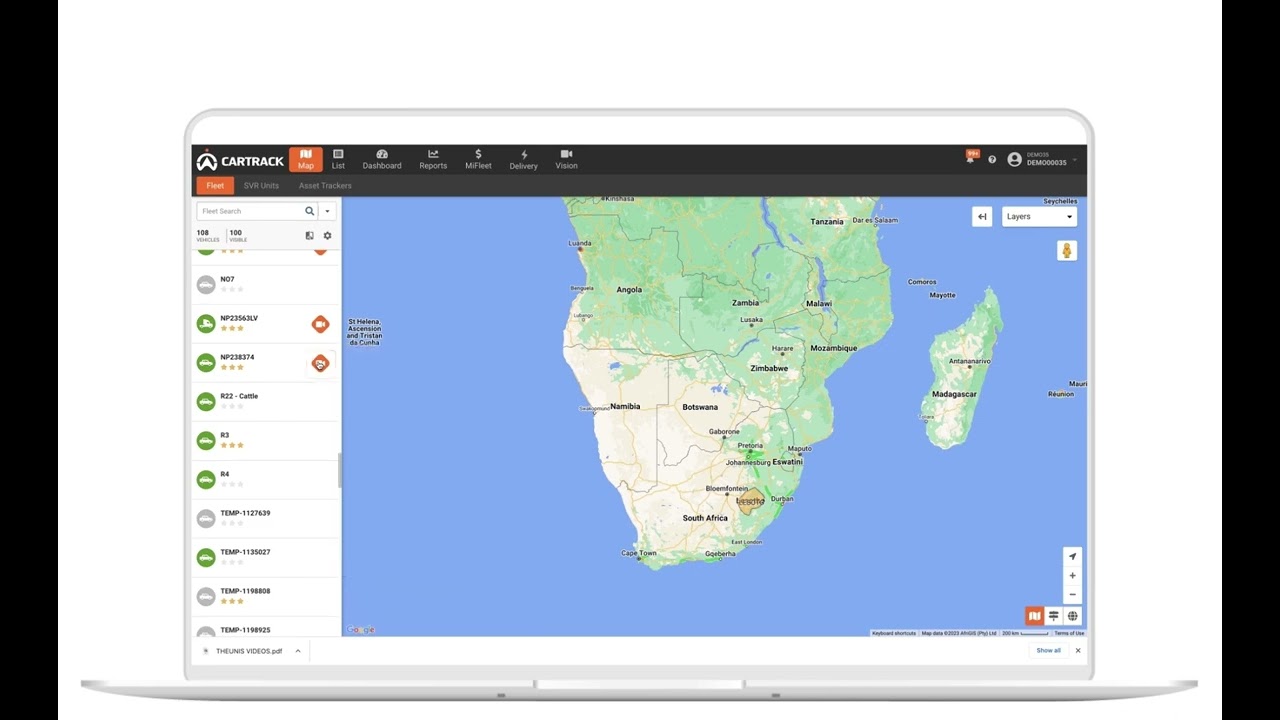Open notifications bell with 99+ badge
The height and width of the screenshot is (720, 1280).
coord(971,157)
